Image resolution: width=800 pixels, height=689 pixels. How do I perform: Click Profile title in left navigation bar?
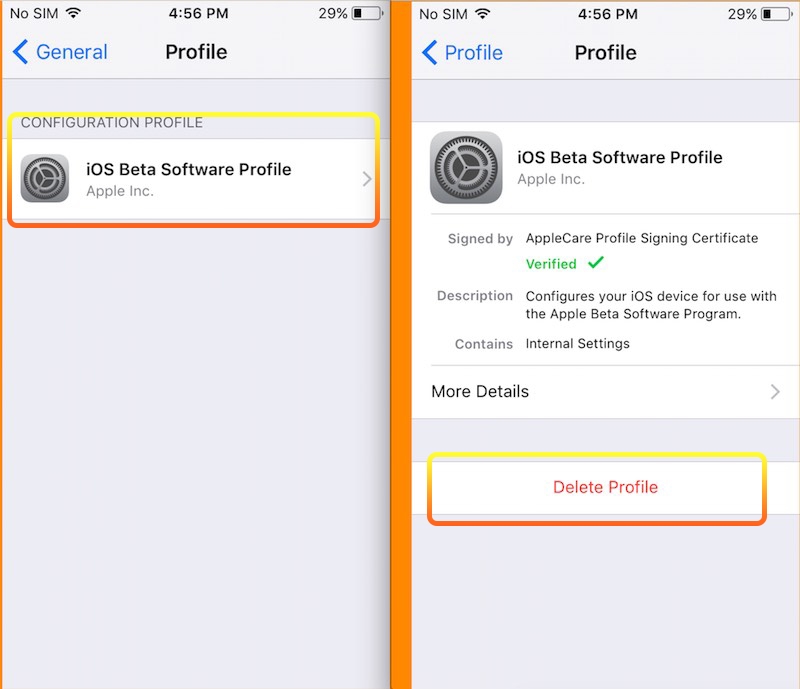(x=196, y=52)
